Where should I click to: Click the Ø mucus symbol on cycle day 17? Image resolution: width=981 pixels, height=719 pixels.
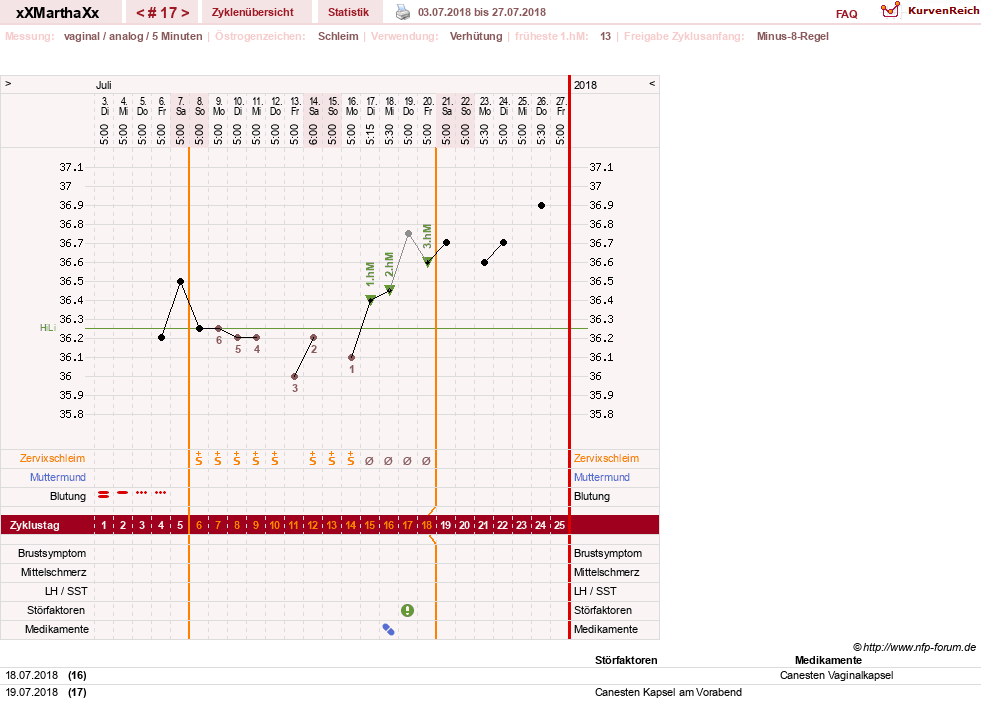[x=408, y=461]
